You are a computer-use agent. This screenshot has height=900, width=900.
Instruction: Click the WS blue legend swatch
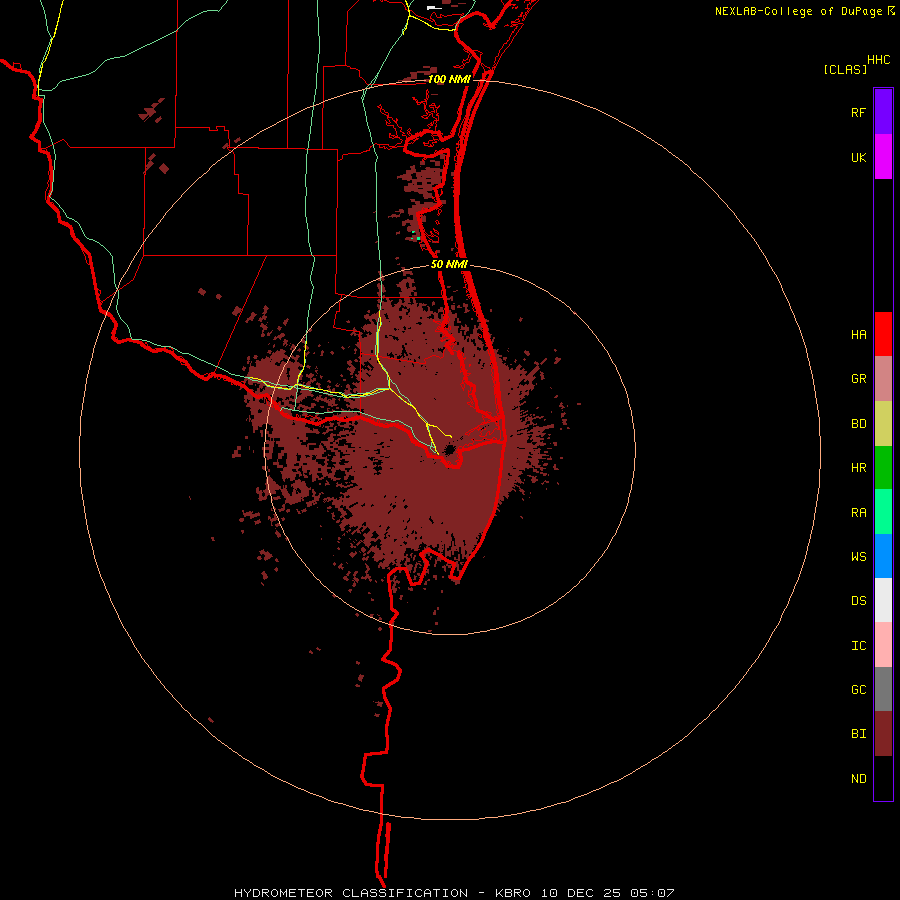[883, 556]
